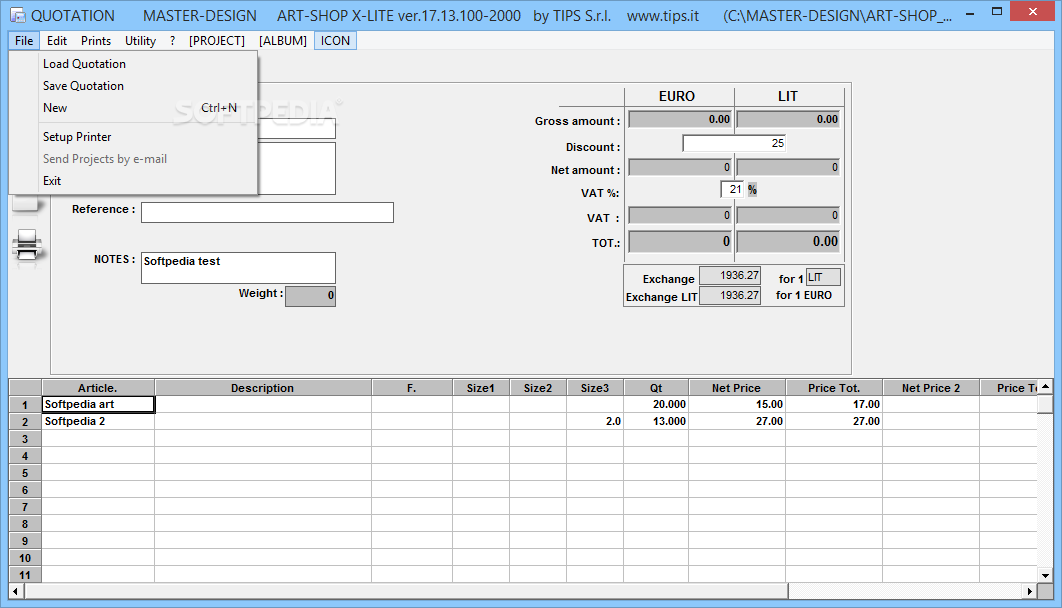
Task: Open the Utility menu
Action: pyautogui.click(x=140, y=41)
